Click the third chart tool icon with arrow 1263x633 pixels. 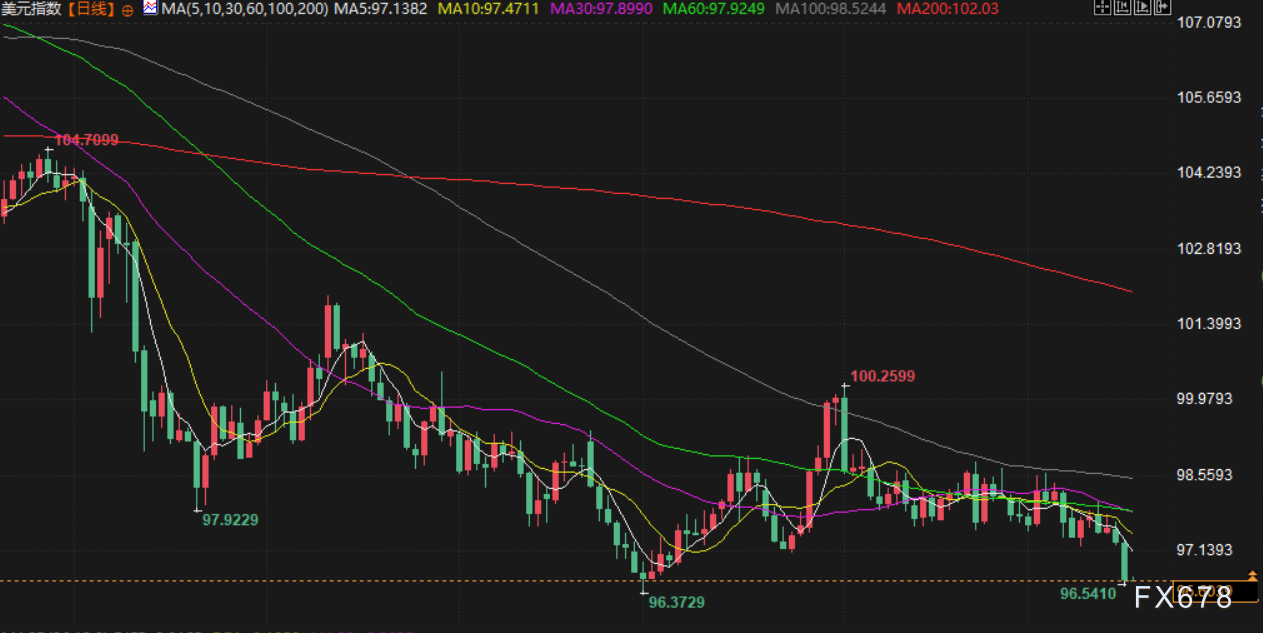click(1140, 8)
